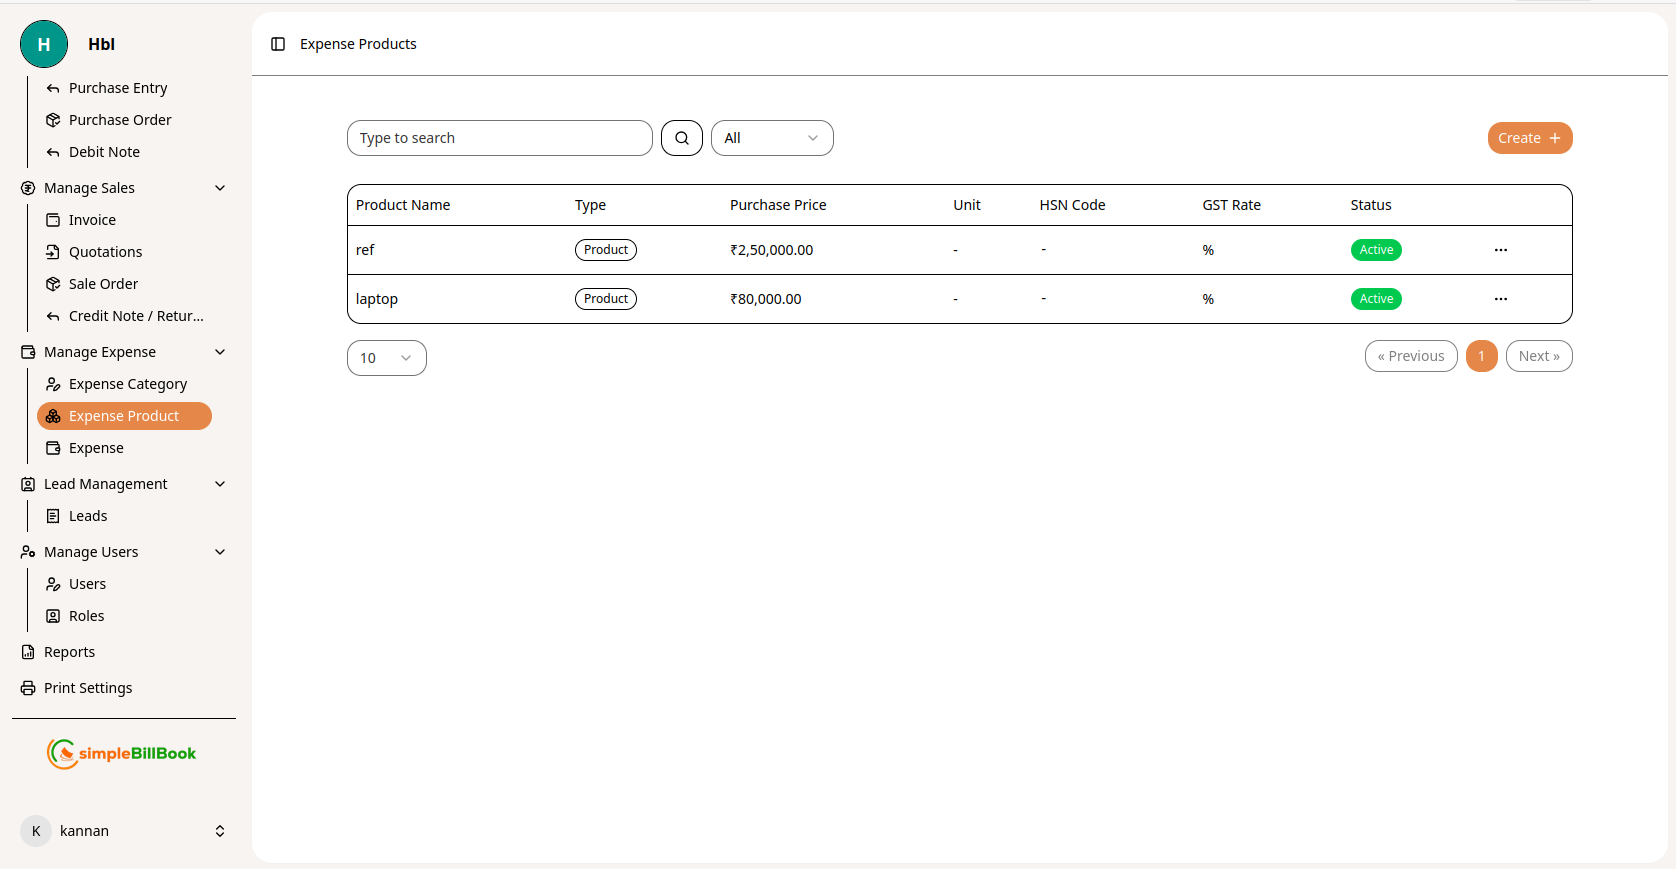Select the Purchase Order menu item
The image size is (1676, 869).
tap(120, 120)
